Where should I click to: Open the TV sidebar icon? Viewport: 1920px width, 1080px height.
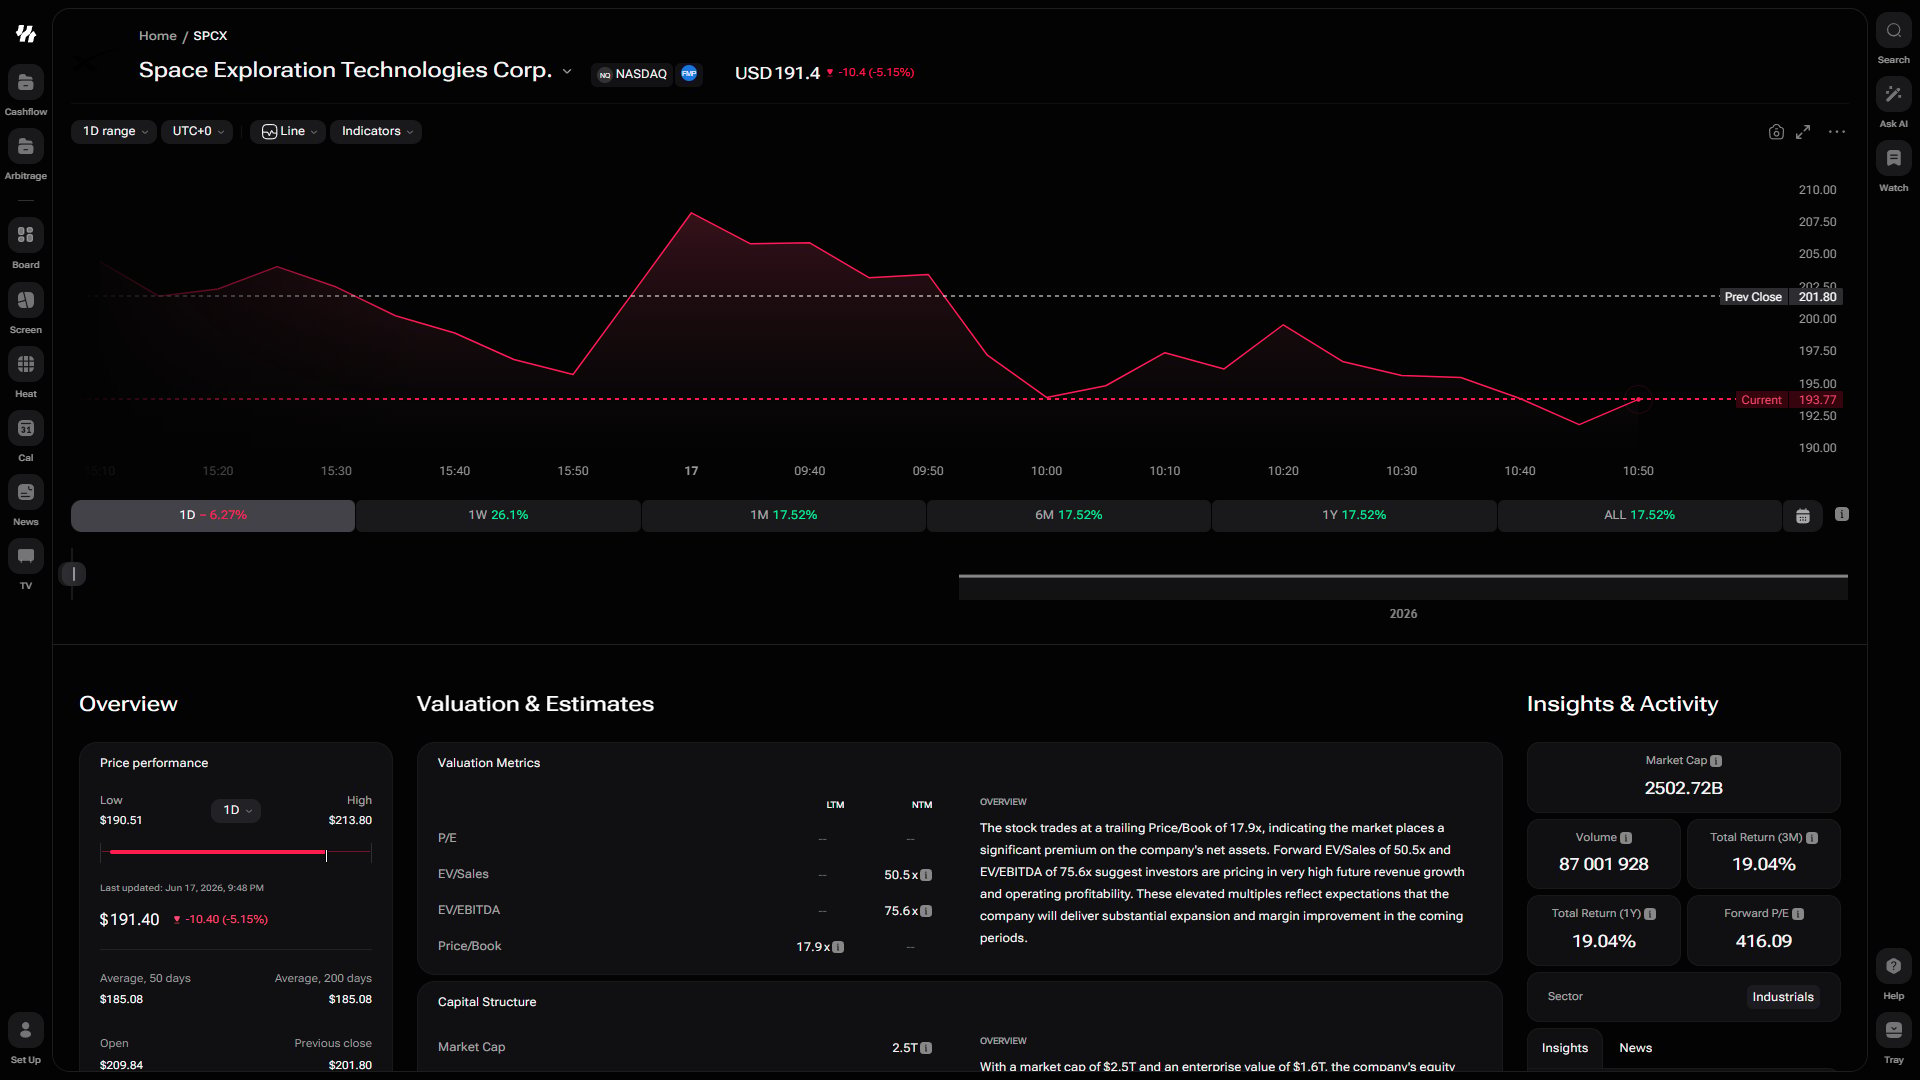(x=26, y=556)
